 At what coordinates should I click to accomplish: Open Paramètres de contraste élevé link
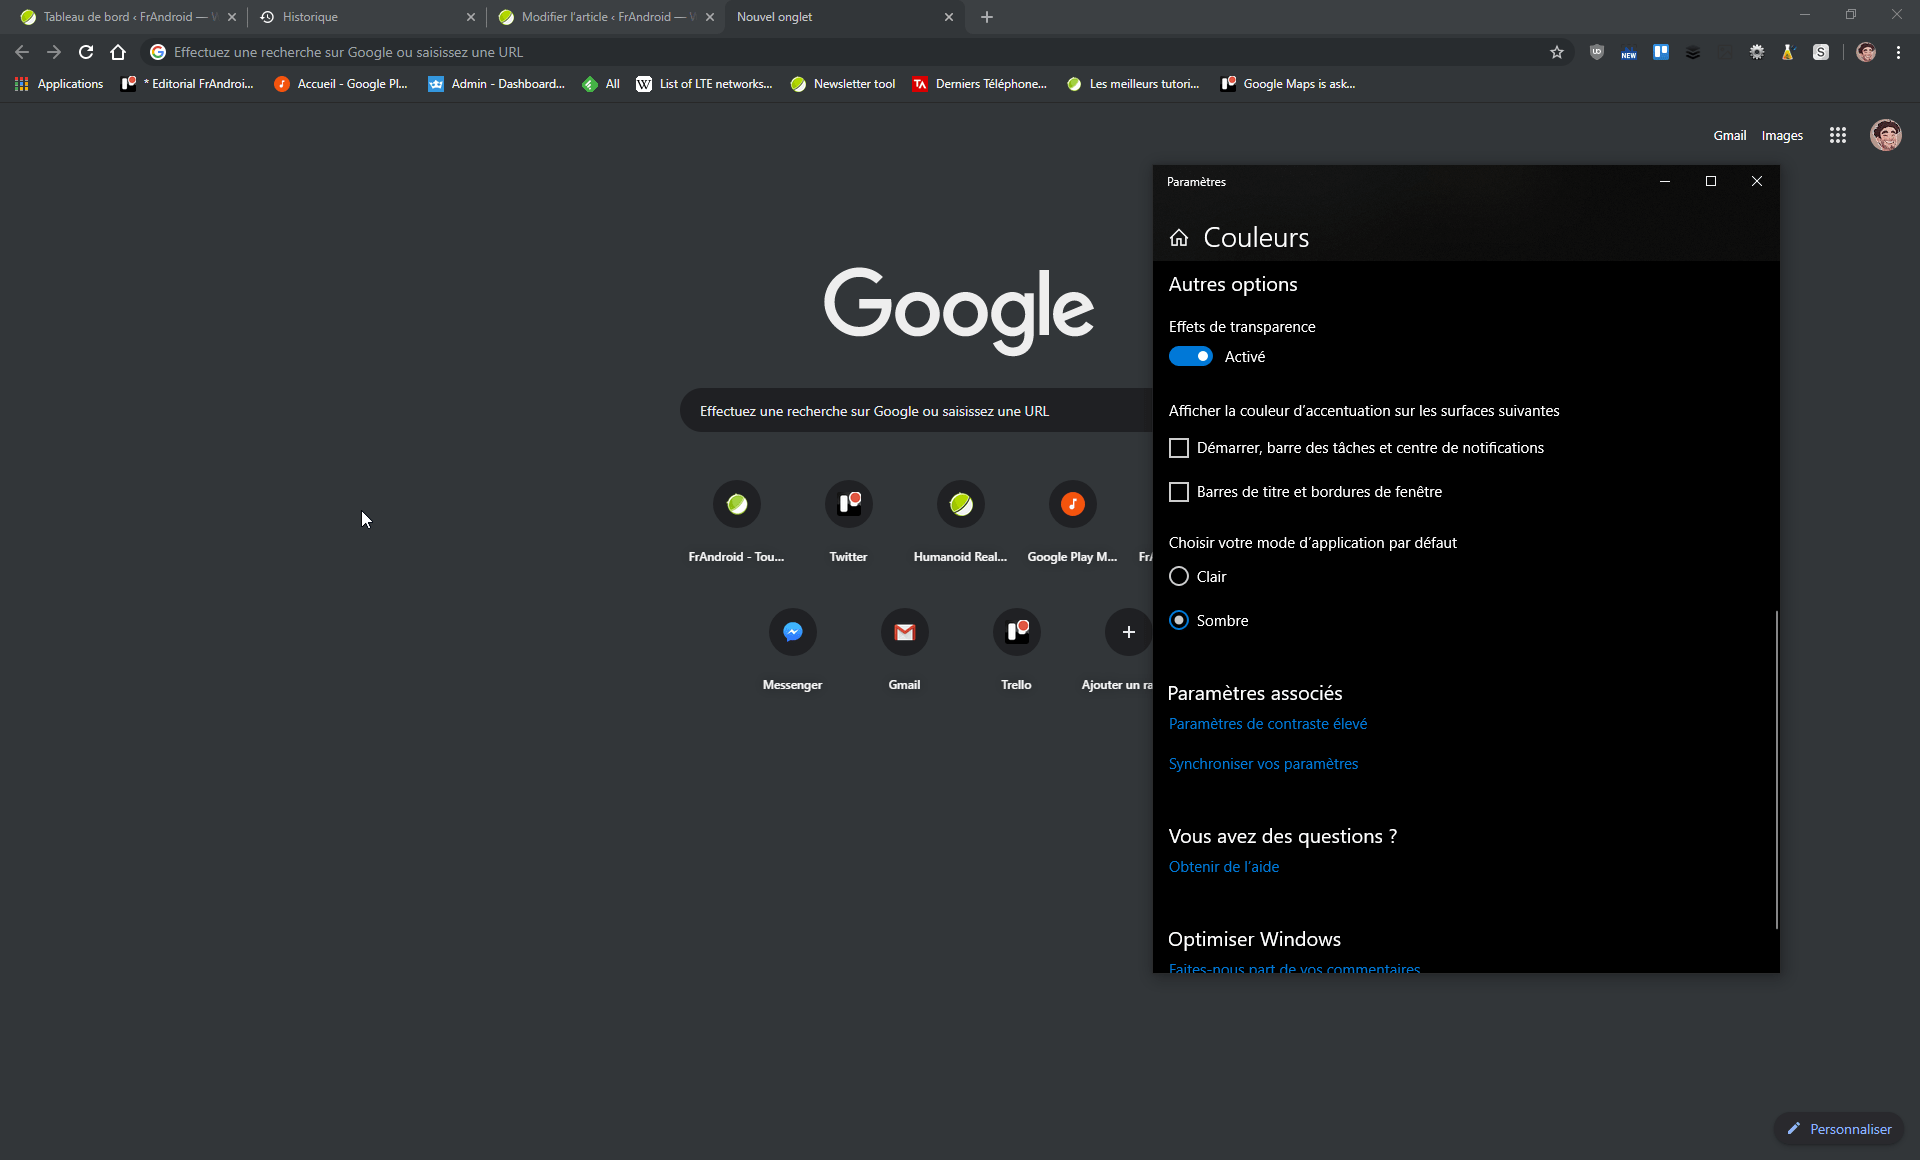point(1267,724)
